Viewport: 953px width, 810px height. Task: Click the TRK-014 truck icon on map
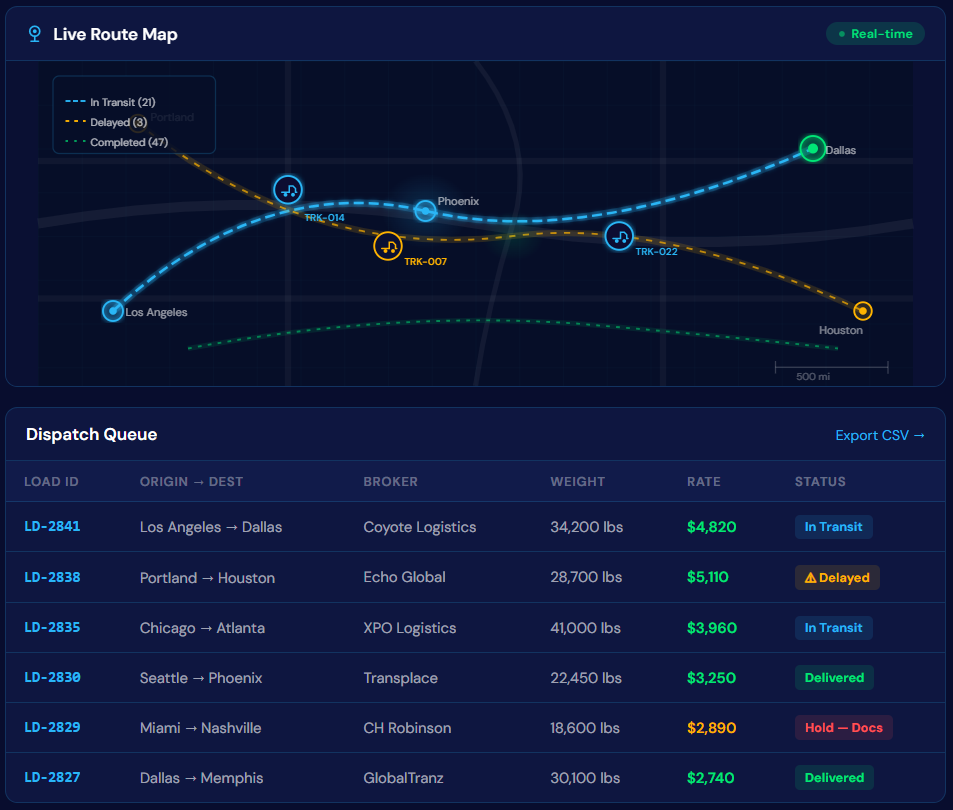pos(288,190)
